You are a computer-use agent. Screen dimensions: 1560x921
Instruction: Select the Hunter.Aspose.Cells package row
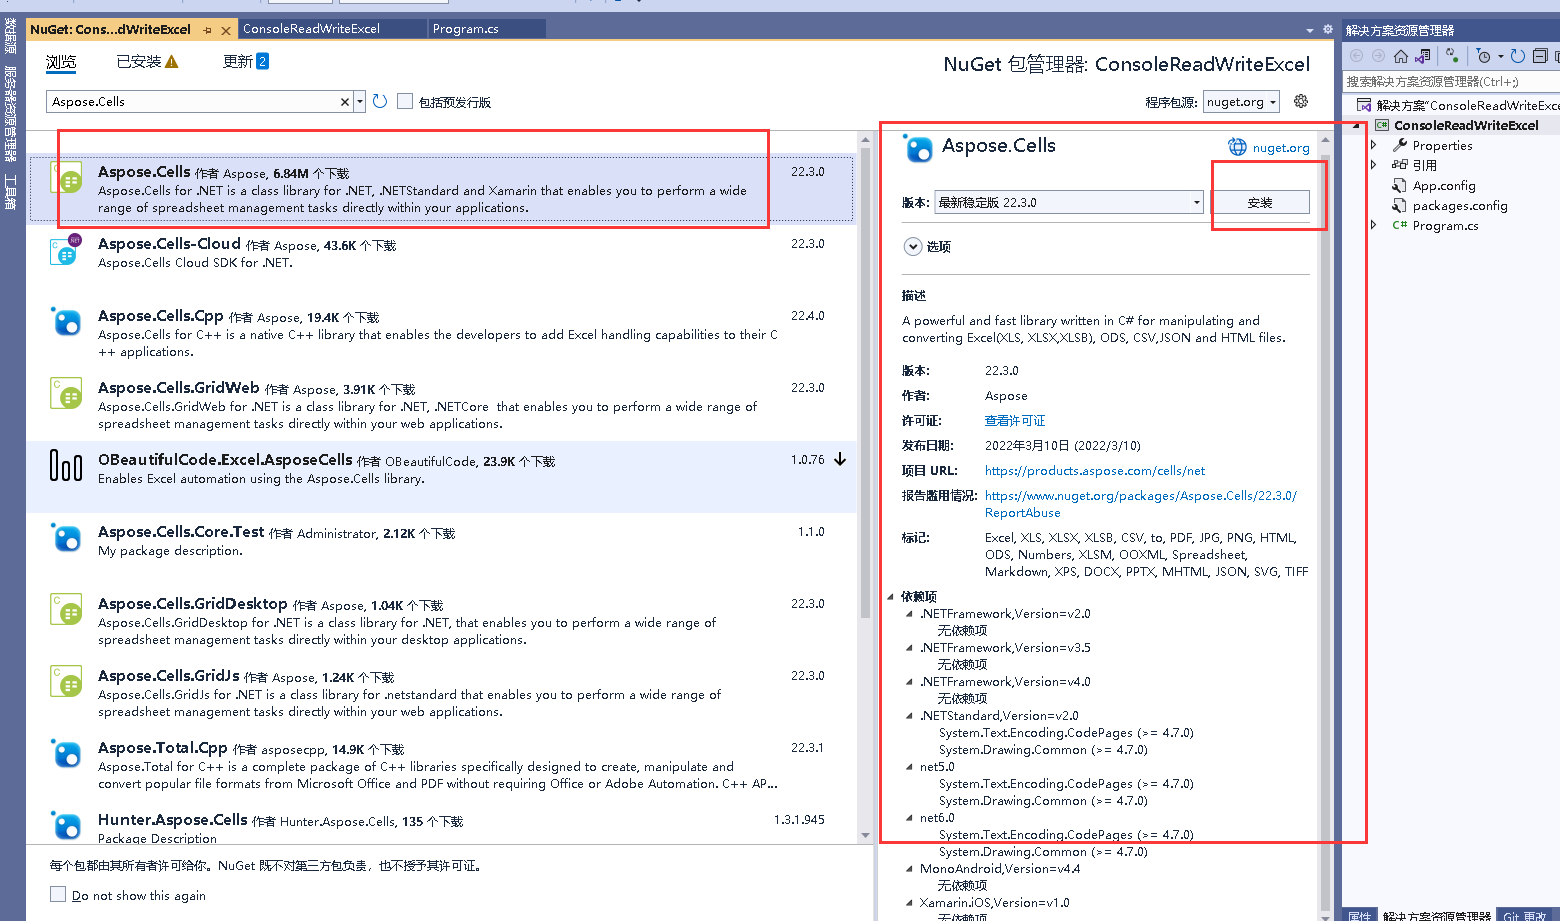(x=441, y=825)
